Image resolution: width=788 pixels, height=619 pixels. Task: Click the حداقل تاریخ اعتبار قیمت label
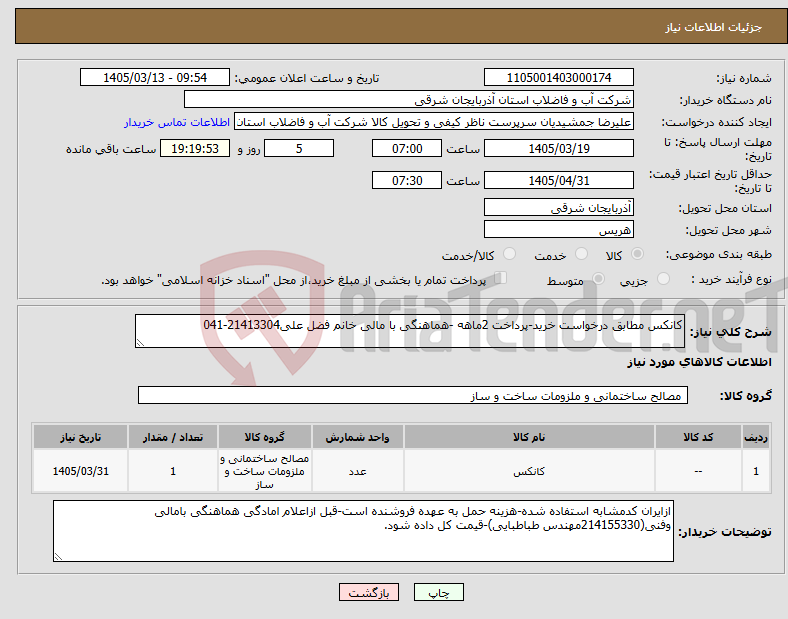(x=710, y=181)
